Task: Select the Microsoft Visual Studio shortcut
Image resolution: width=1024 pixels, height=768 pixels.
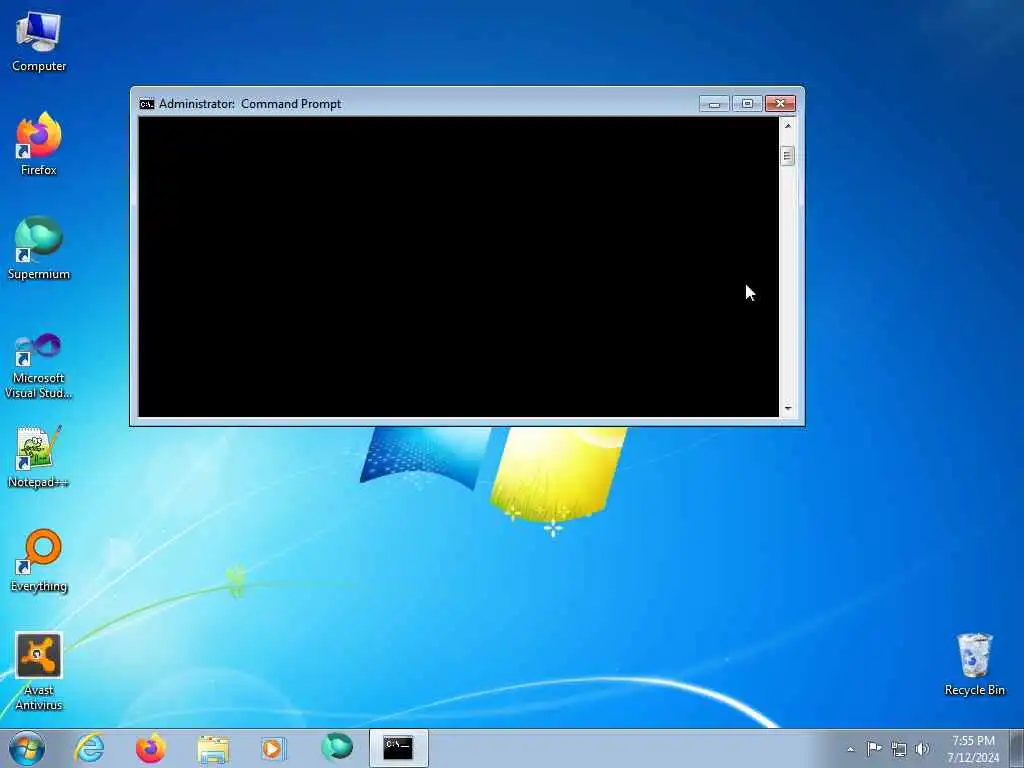Action: pos(39,366)
